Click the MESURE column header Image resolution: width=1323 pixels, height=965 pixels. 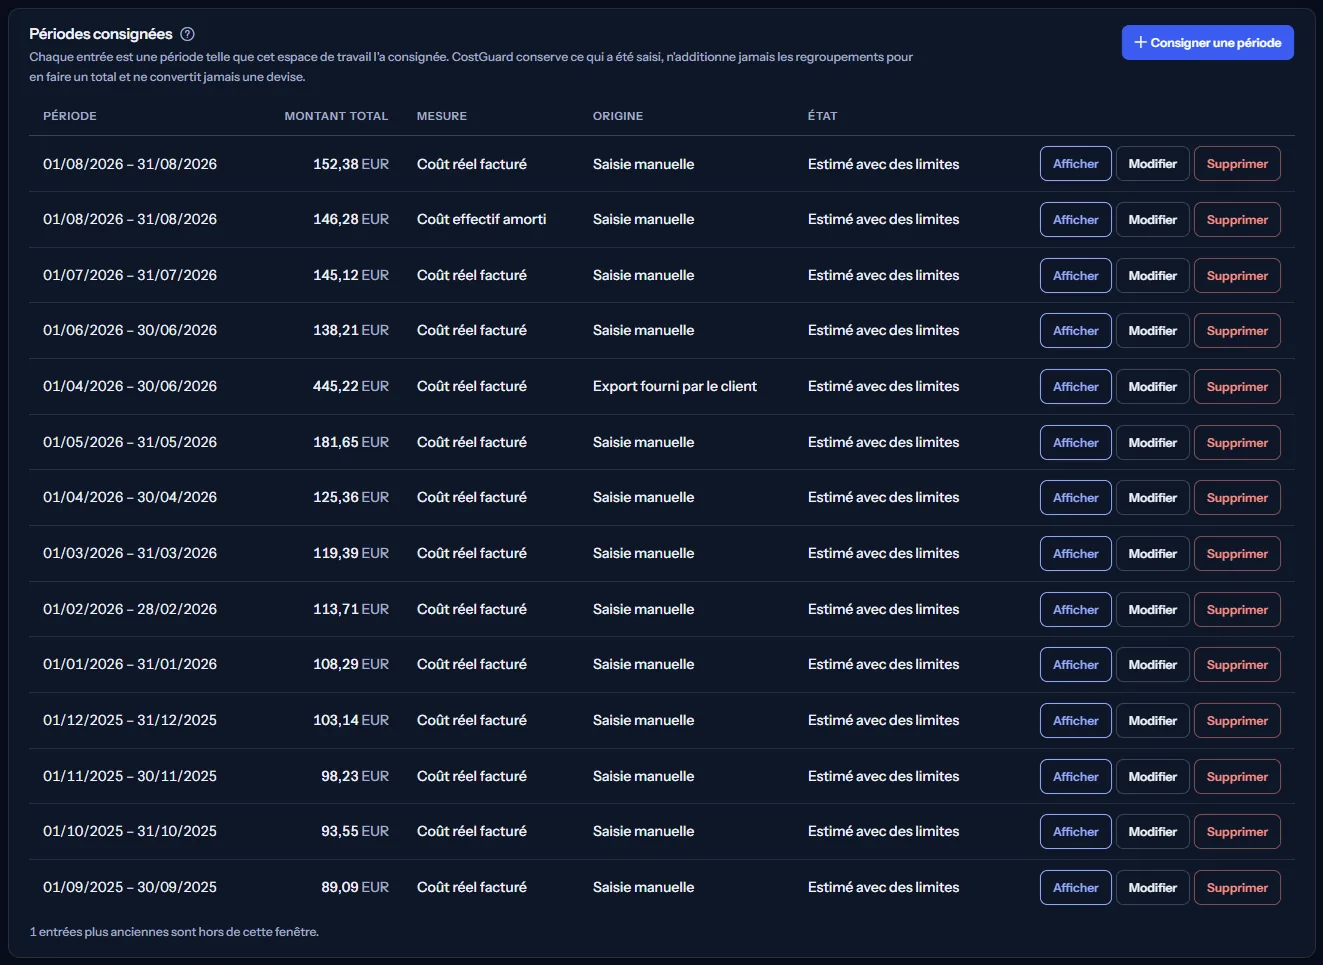tap(442, 116)
